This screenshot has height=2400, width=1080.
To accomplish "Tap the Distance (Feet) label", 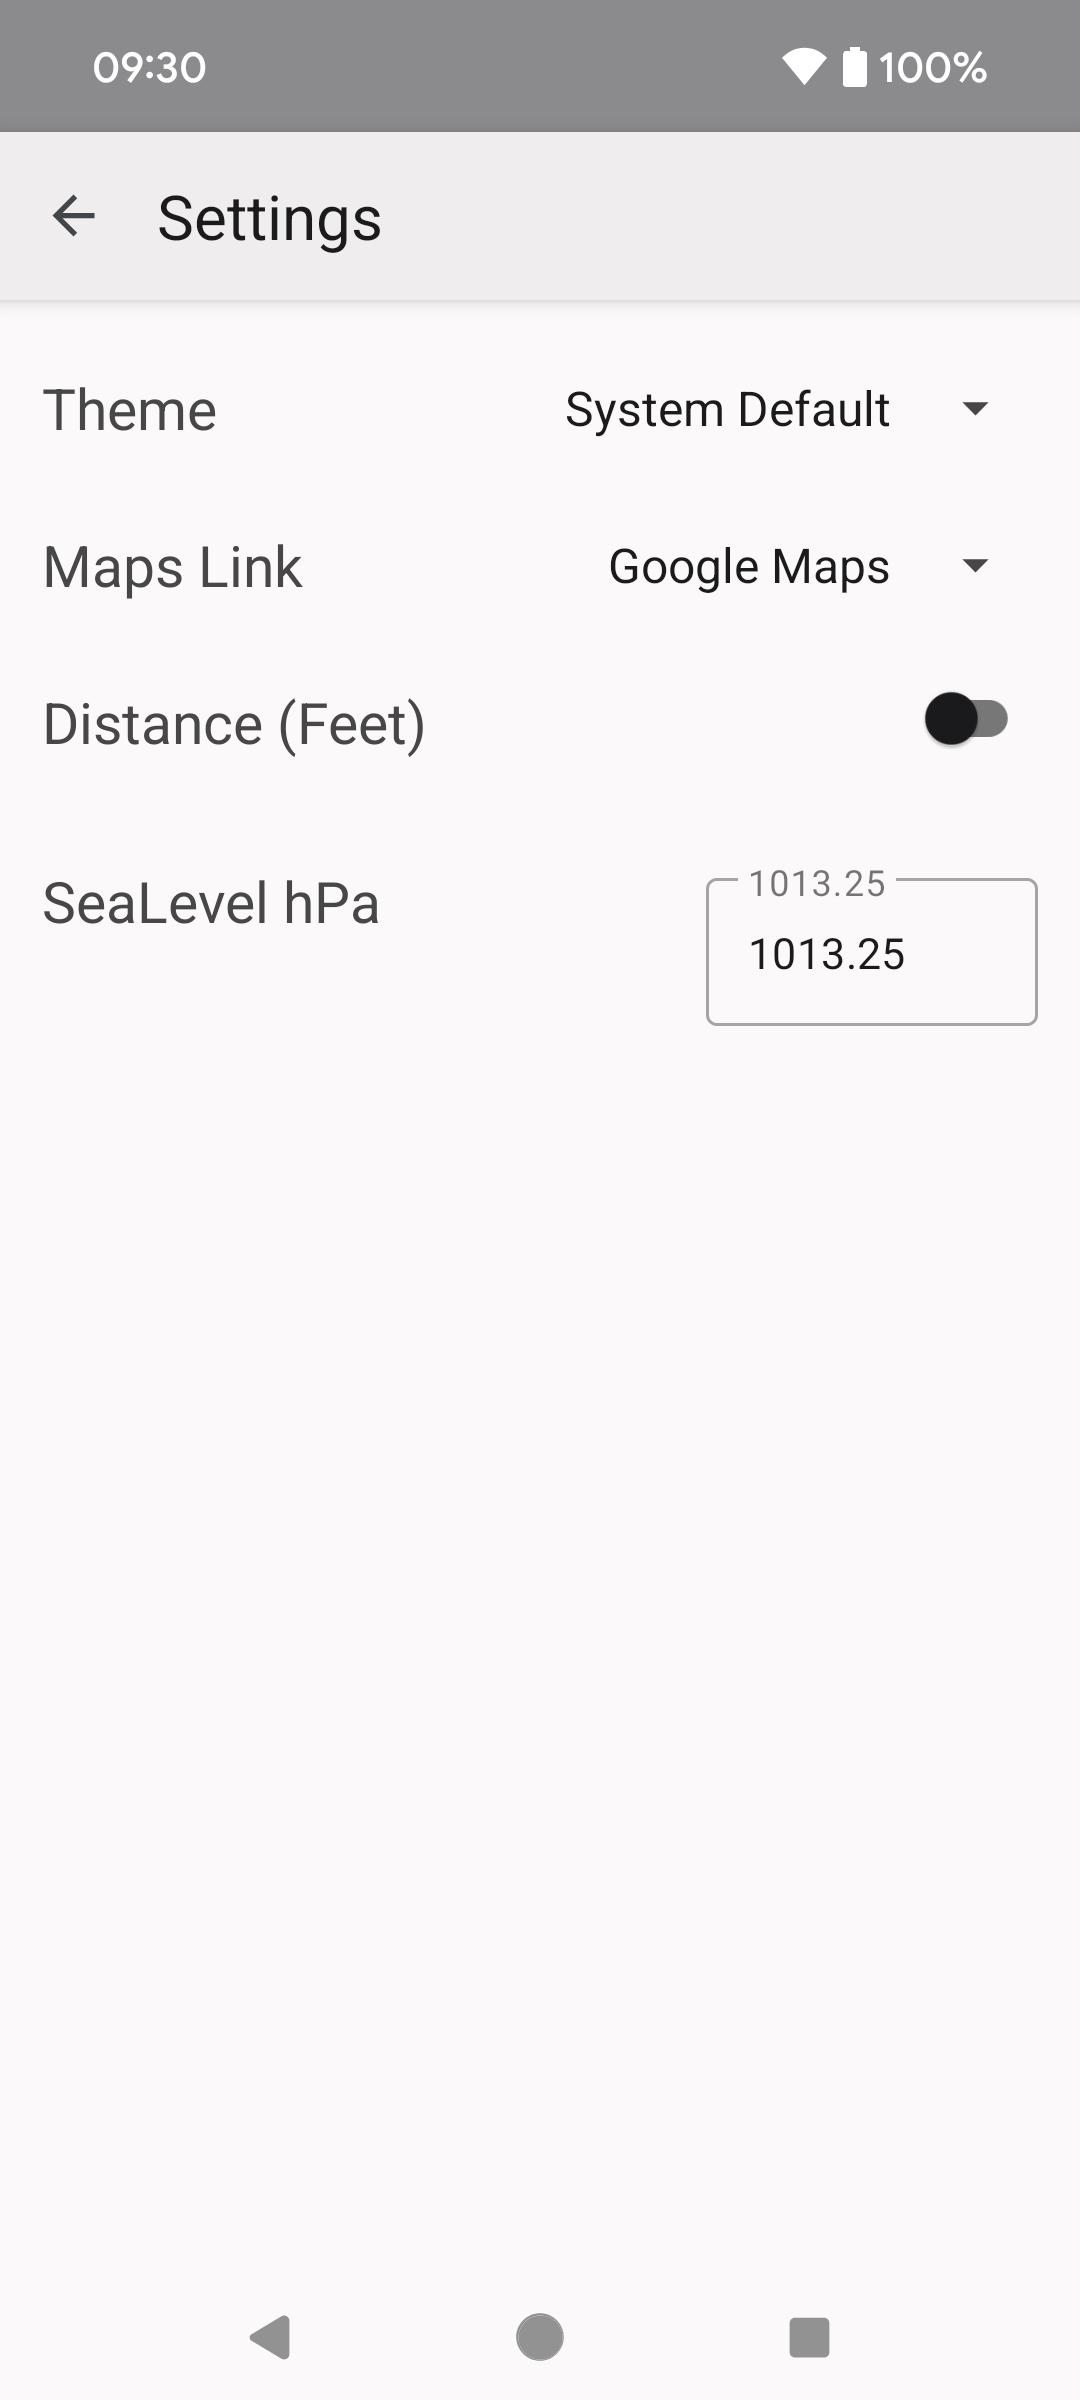I will [234, 724].
